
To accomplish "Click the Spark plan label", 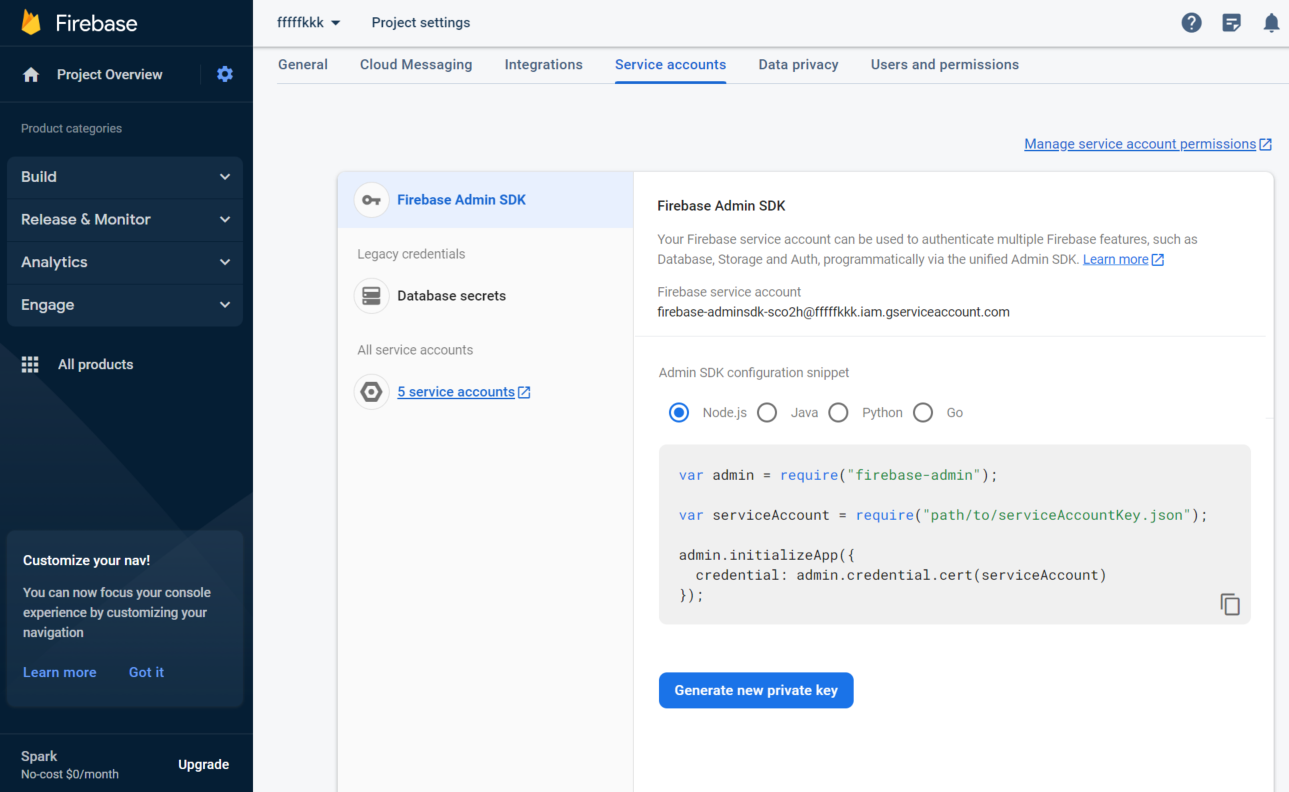I will pyautogui.click(x=39, y=756).
